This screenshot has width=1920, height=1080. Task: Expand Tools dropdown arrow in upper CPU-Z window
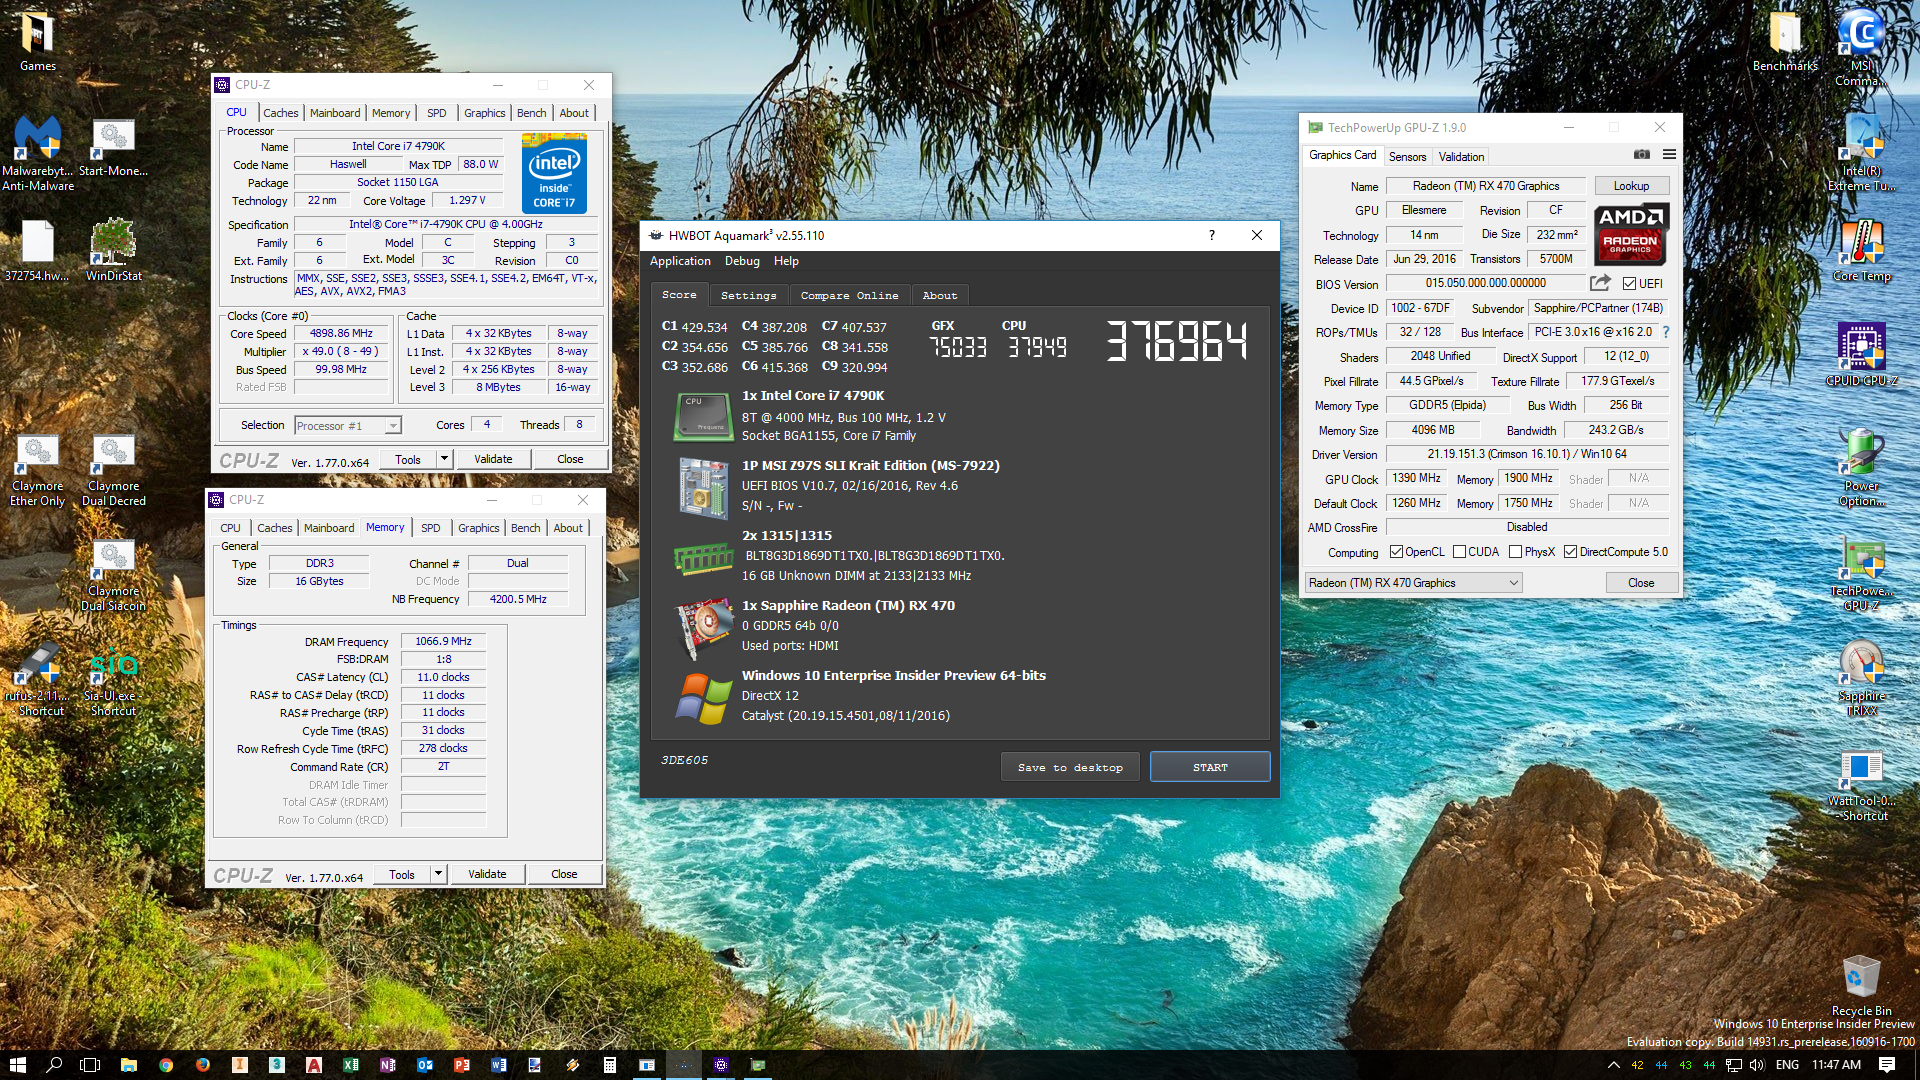[x=444, y=459]
